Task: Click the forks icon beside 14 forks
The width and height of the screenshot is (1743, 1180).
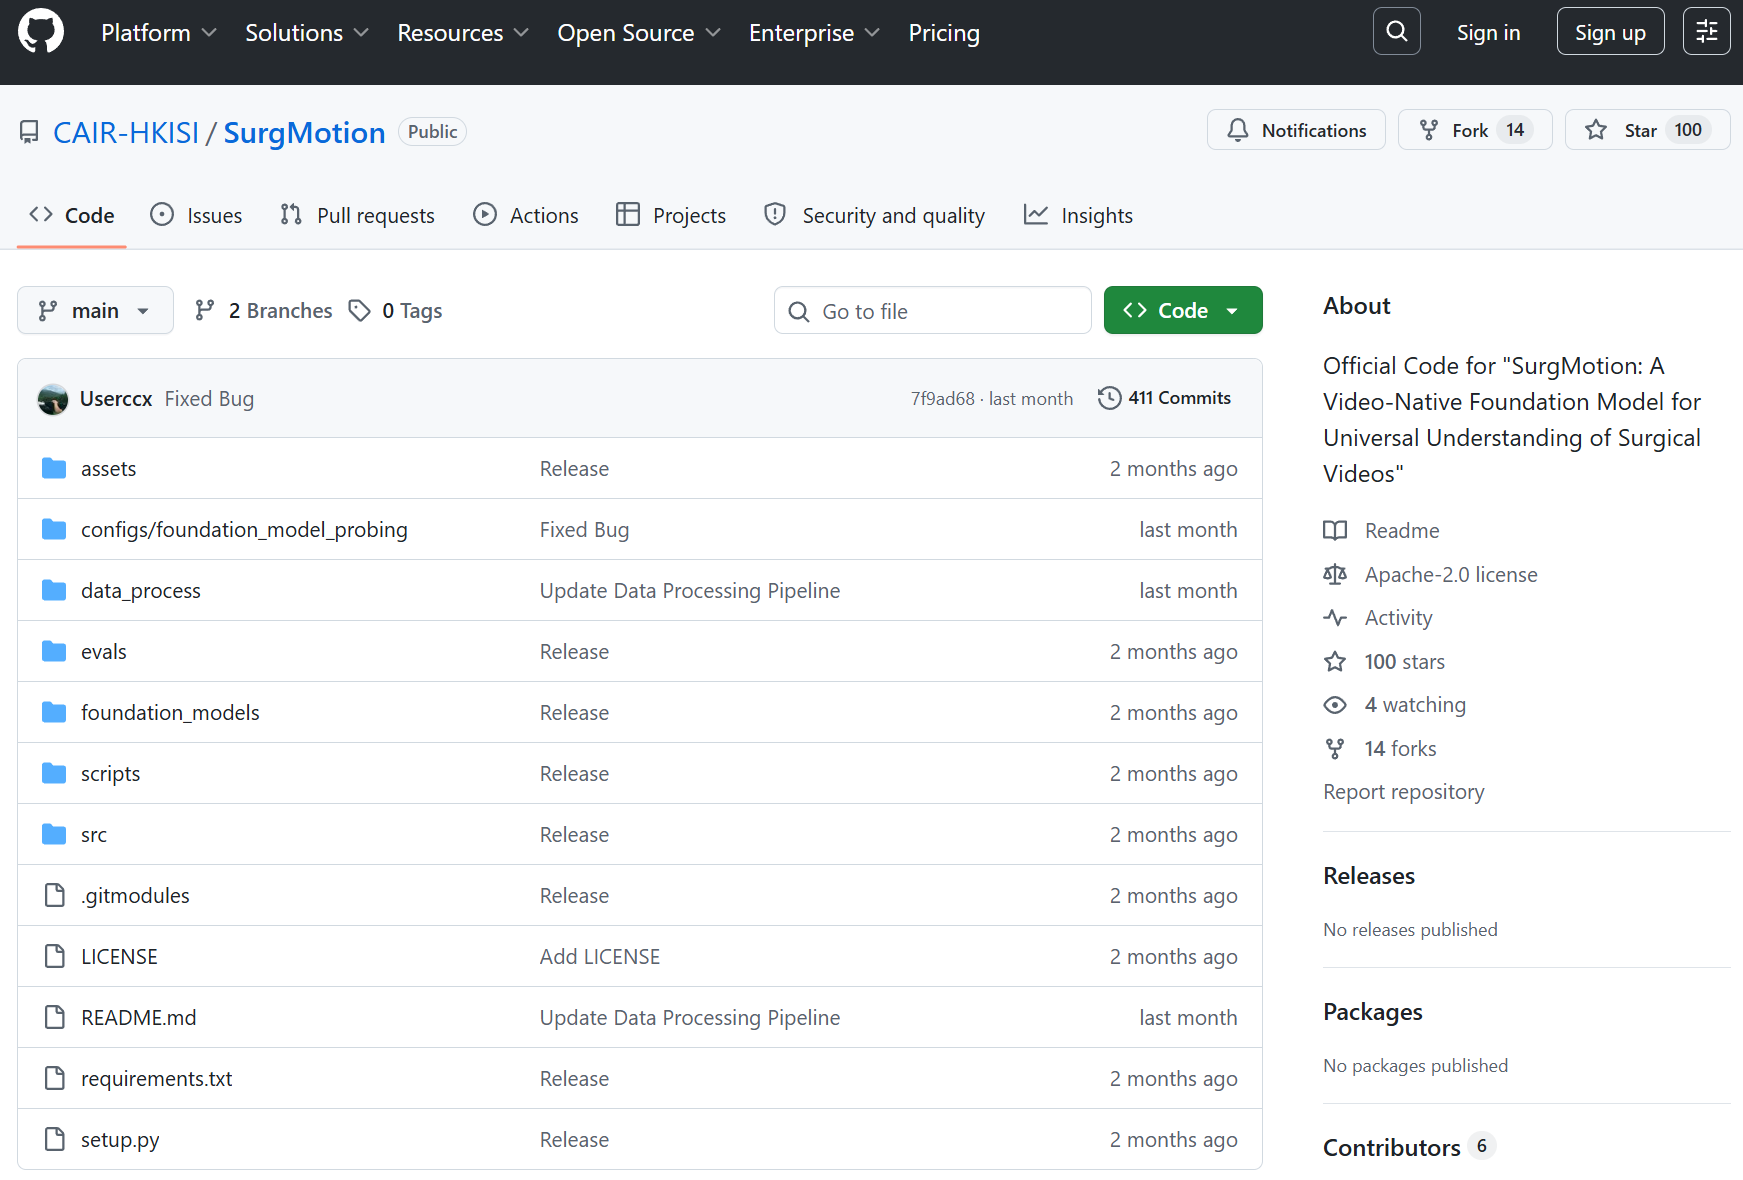Action: (1335, 749)
